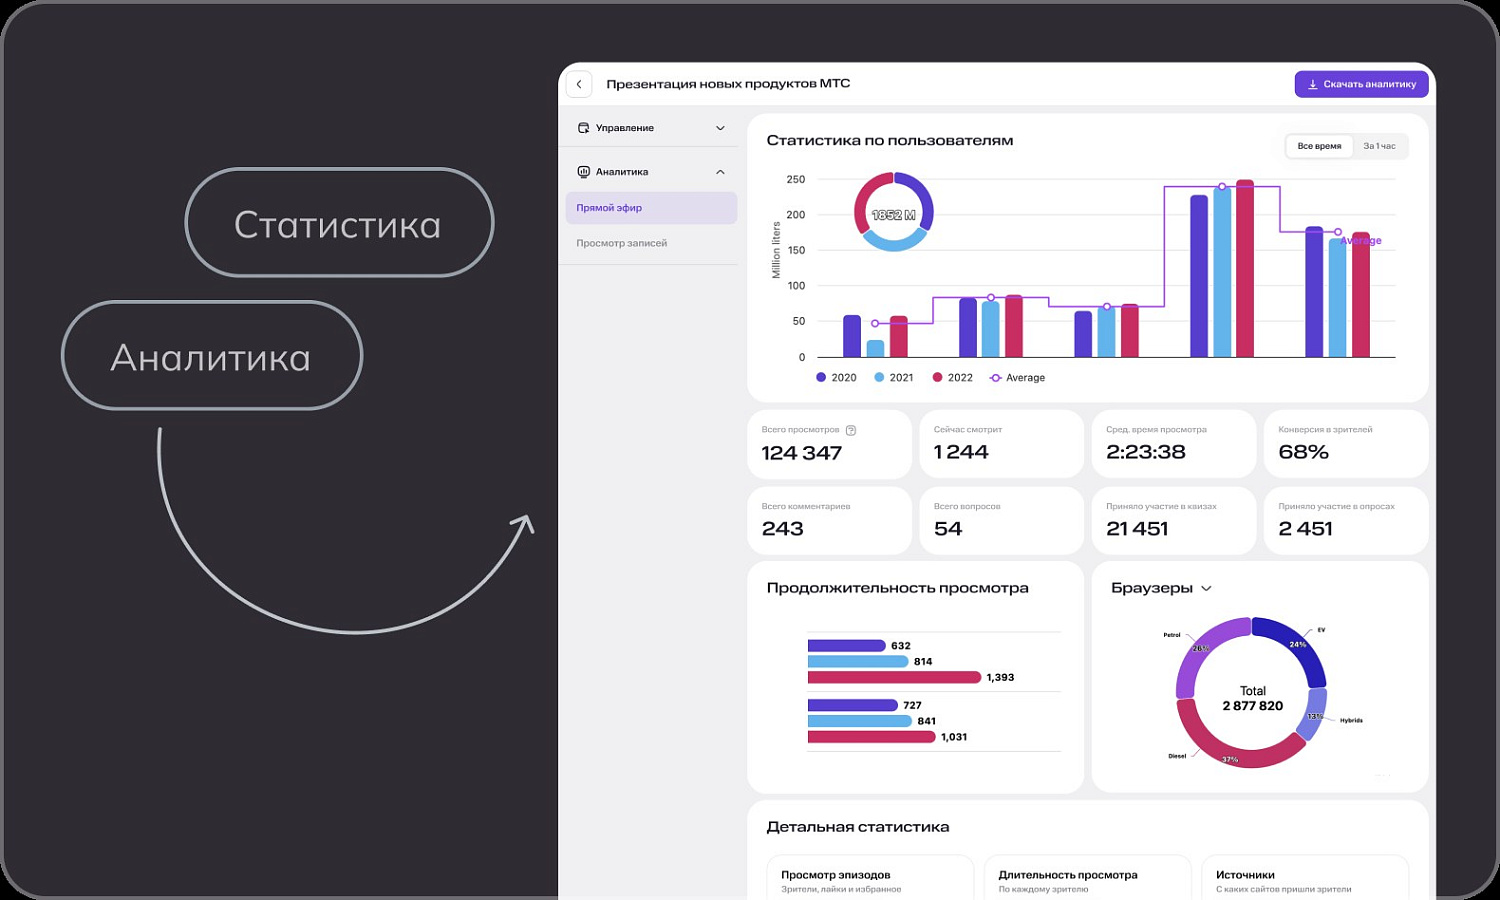Click value 243 total comments

tap(783, 529)
